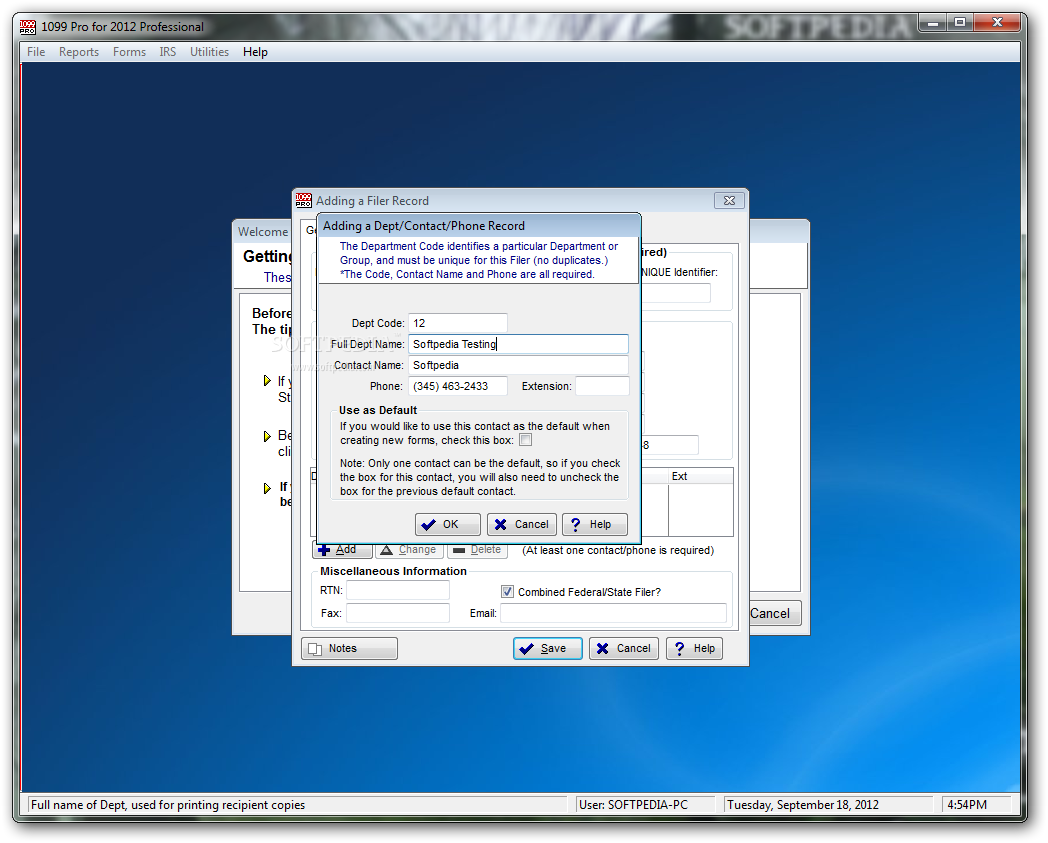Click User: SOFTPEDIA-PC in status bar
This screenshot has width=1048, height=843.
pyautogui.click(x=633, y=805)
